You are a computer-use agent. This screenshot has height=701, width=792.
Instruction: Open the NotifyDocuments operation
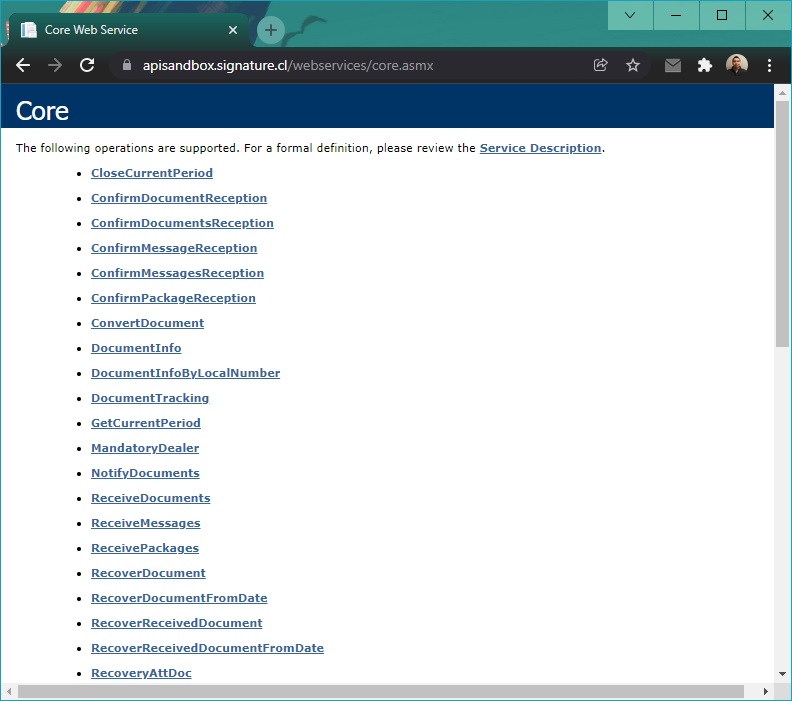[x=145, y=473]
